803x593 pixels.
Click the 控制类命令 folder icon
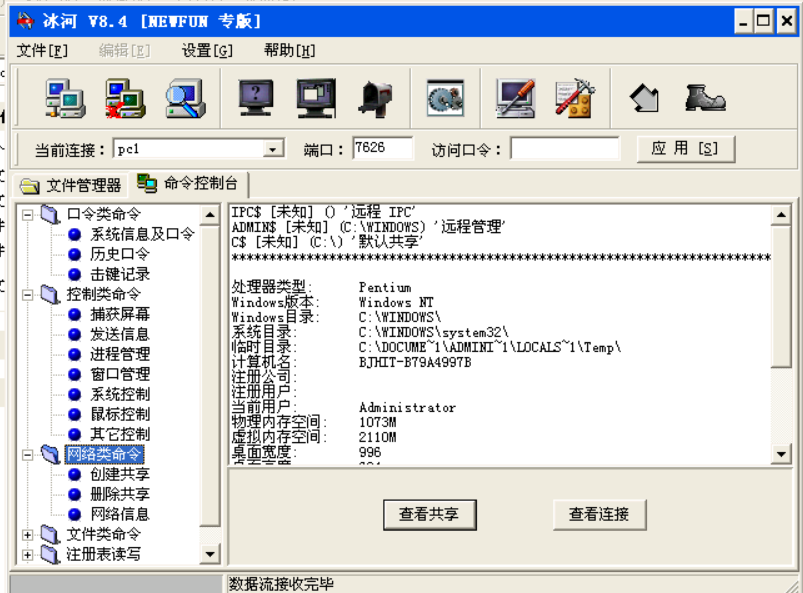[51, 294]
